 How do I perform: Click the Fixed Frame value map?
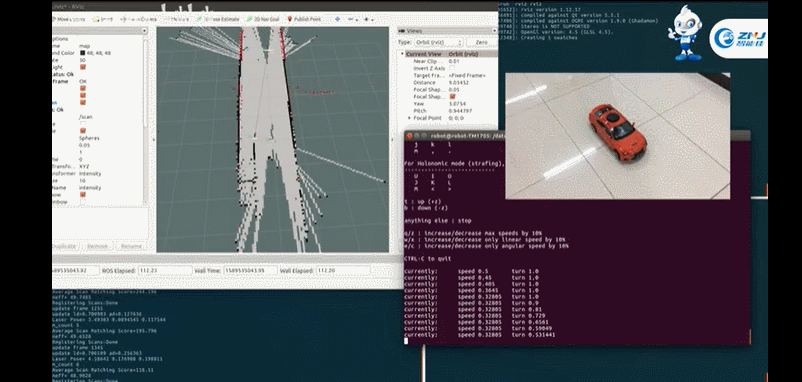pos(84,46)
